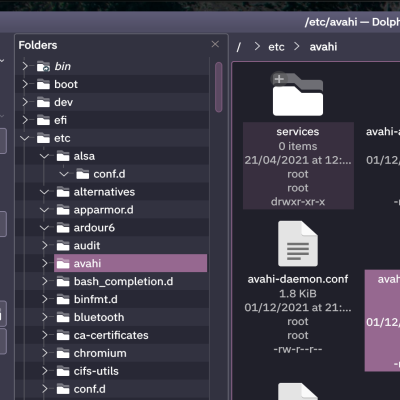The width and height of the screenshot is (400, 400).
Task: Expand the dev folder node
Action: [x=25, y=102]
